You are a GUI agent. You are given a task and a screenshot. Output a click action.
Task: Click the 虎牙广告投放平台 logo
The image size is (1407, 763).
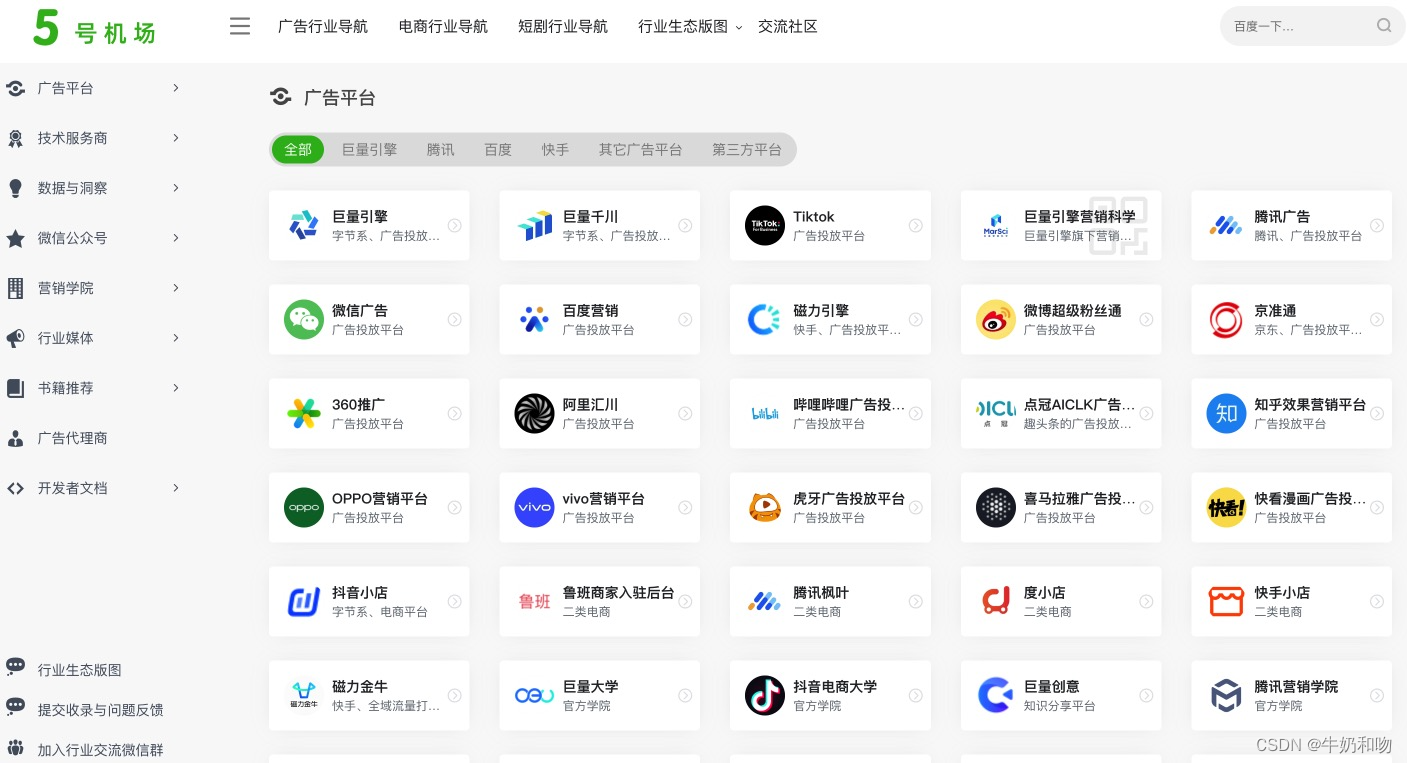click(765, 508)
